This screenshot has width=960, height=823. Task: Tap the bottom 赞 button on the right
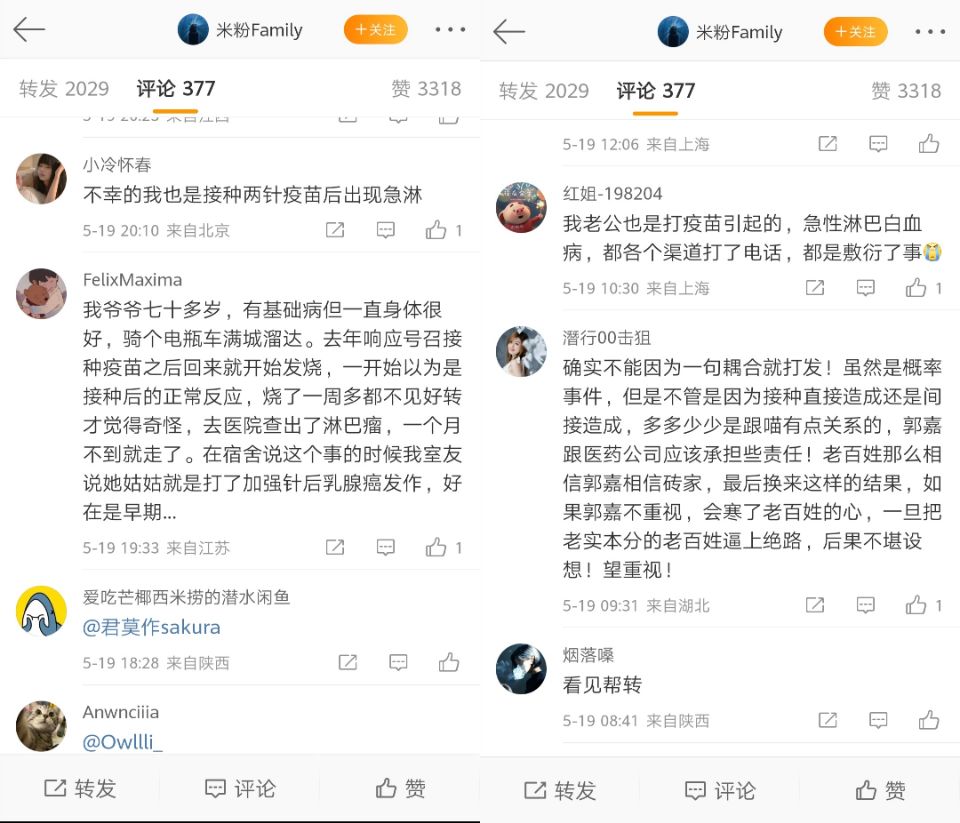point(880,791)
